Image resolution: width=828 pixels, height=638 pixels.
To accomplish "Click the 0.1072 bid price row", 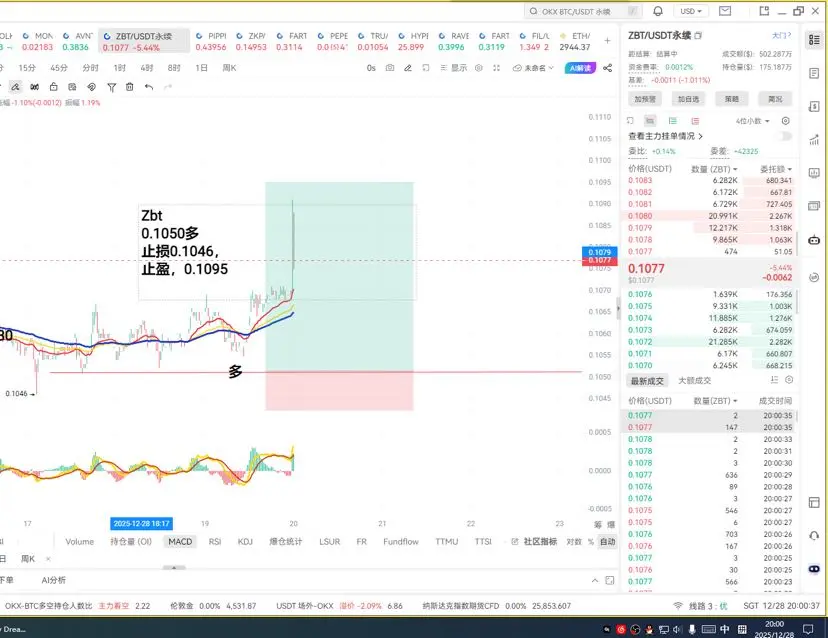I will tap(710, 342).
